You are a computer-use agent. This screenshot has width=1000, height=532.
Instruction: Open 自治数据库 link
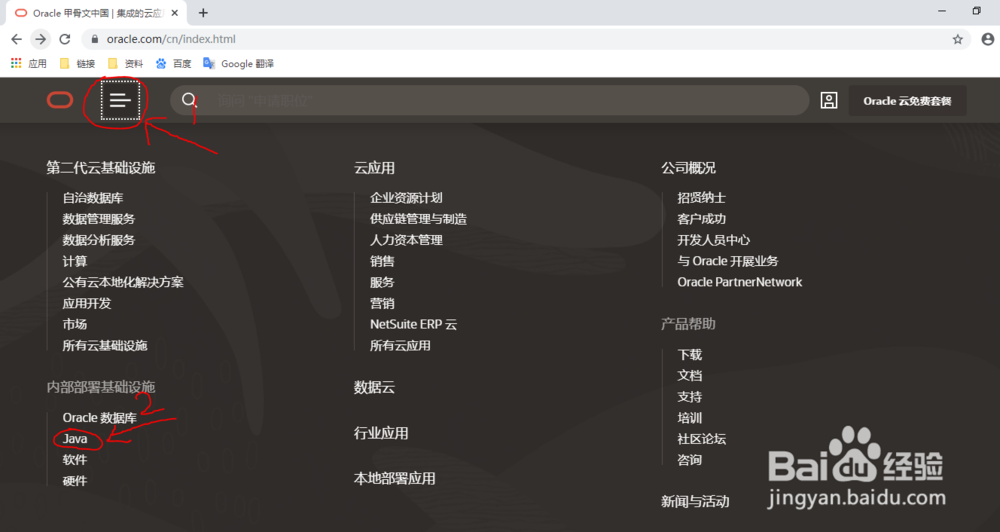click(x=92, y=198)
